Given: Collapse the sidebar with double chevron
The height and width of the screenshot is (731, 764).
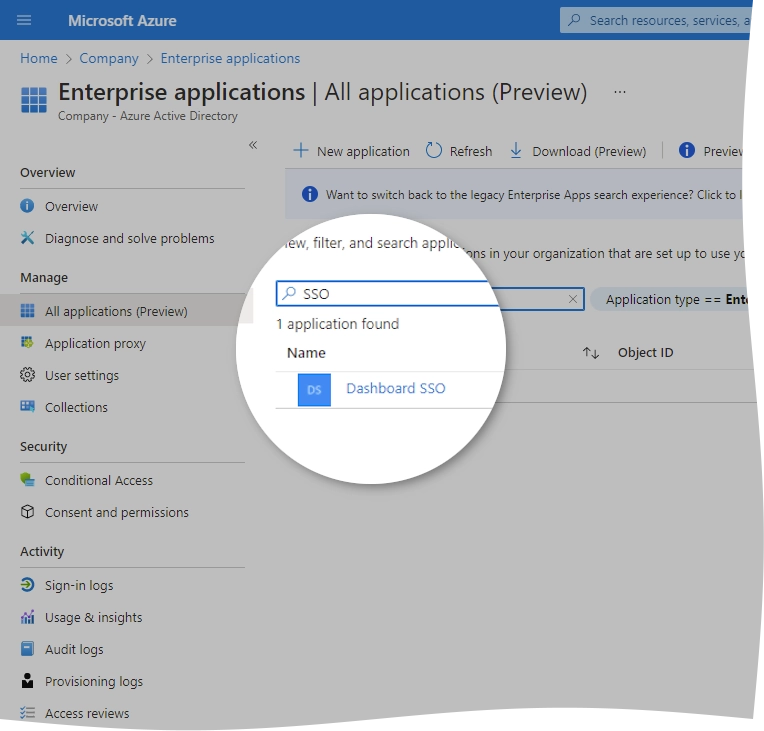Looking at the screenshot, I should (x=253, y=145).
